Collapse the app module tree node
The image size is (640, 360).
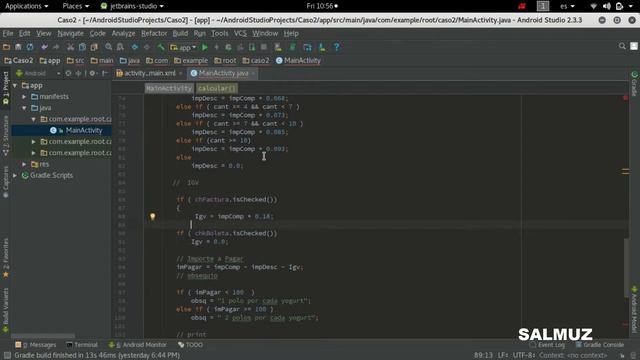tap(15, 86)
